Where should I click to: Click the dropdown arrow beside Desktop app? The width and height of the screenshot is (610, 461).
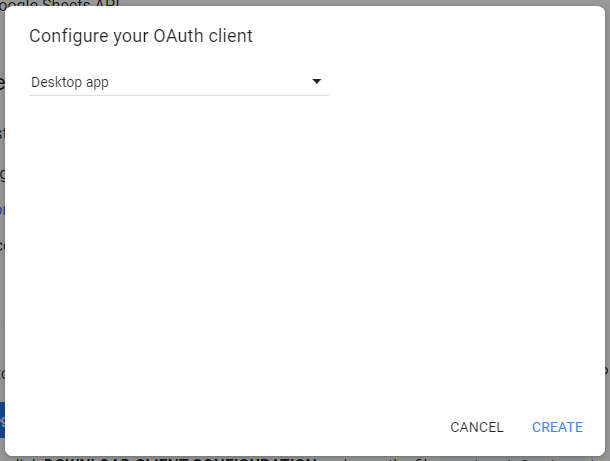tap(317, 82)
